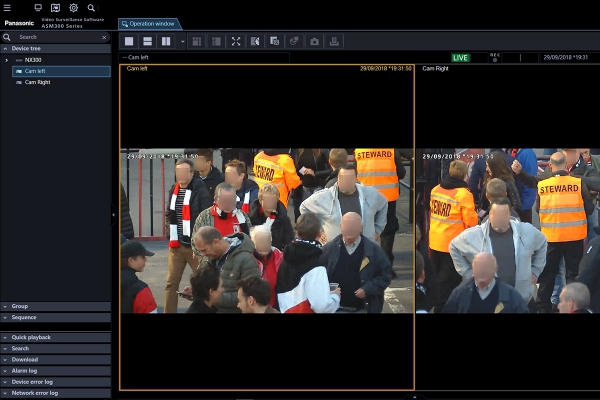The image size is (600, 400).
Task: Click the search magnifier beside Search field
Action: tap(7, 37)
